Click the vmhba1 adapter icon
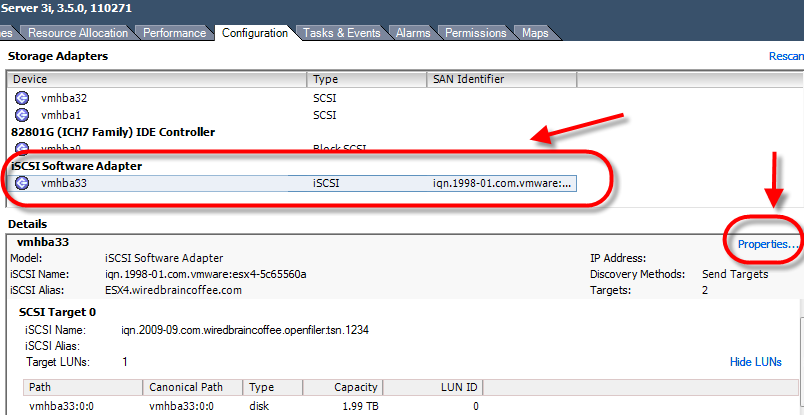 (x=22, y=115)
